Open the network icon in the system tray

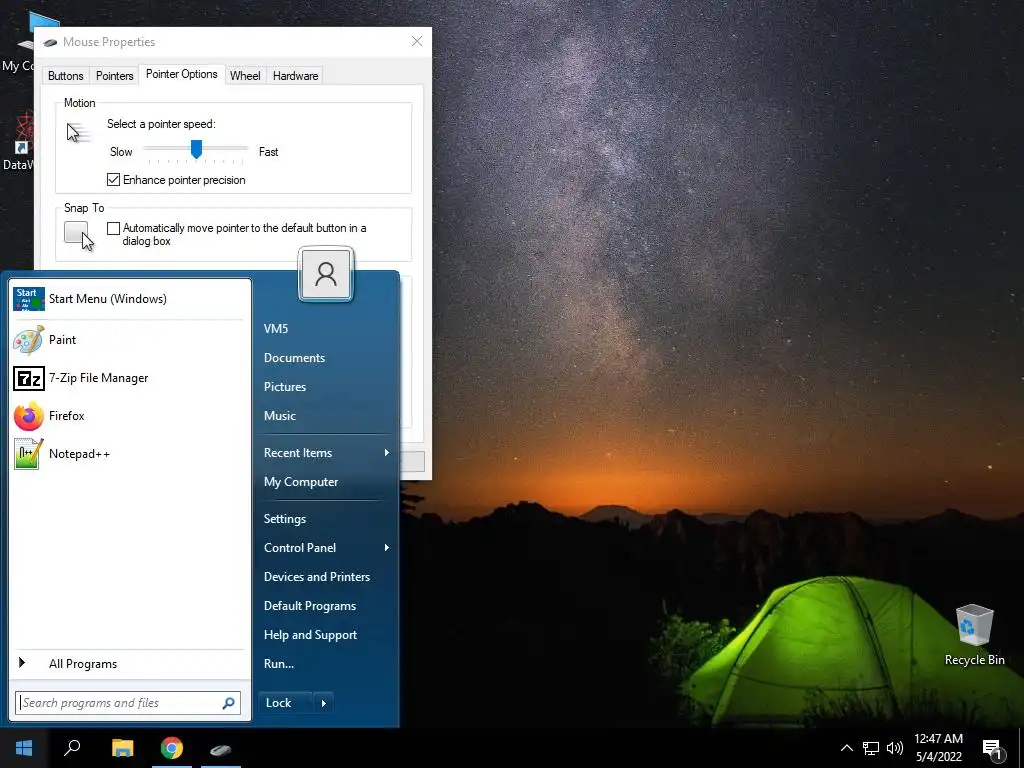click(x=871, y=748)
